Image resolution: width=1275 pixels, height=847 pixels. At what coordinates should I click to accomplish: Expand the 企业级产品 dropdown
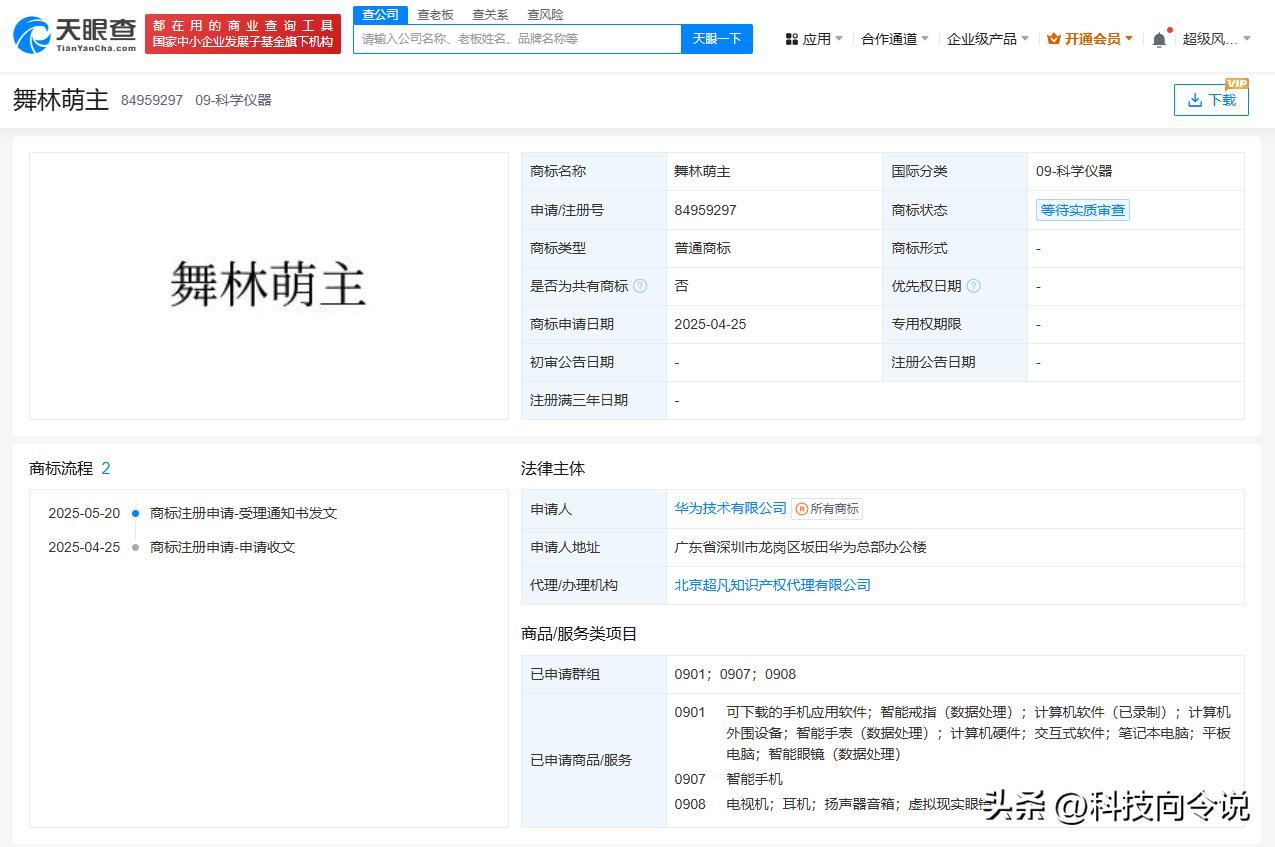1026,39
